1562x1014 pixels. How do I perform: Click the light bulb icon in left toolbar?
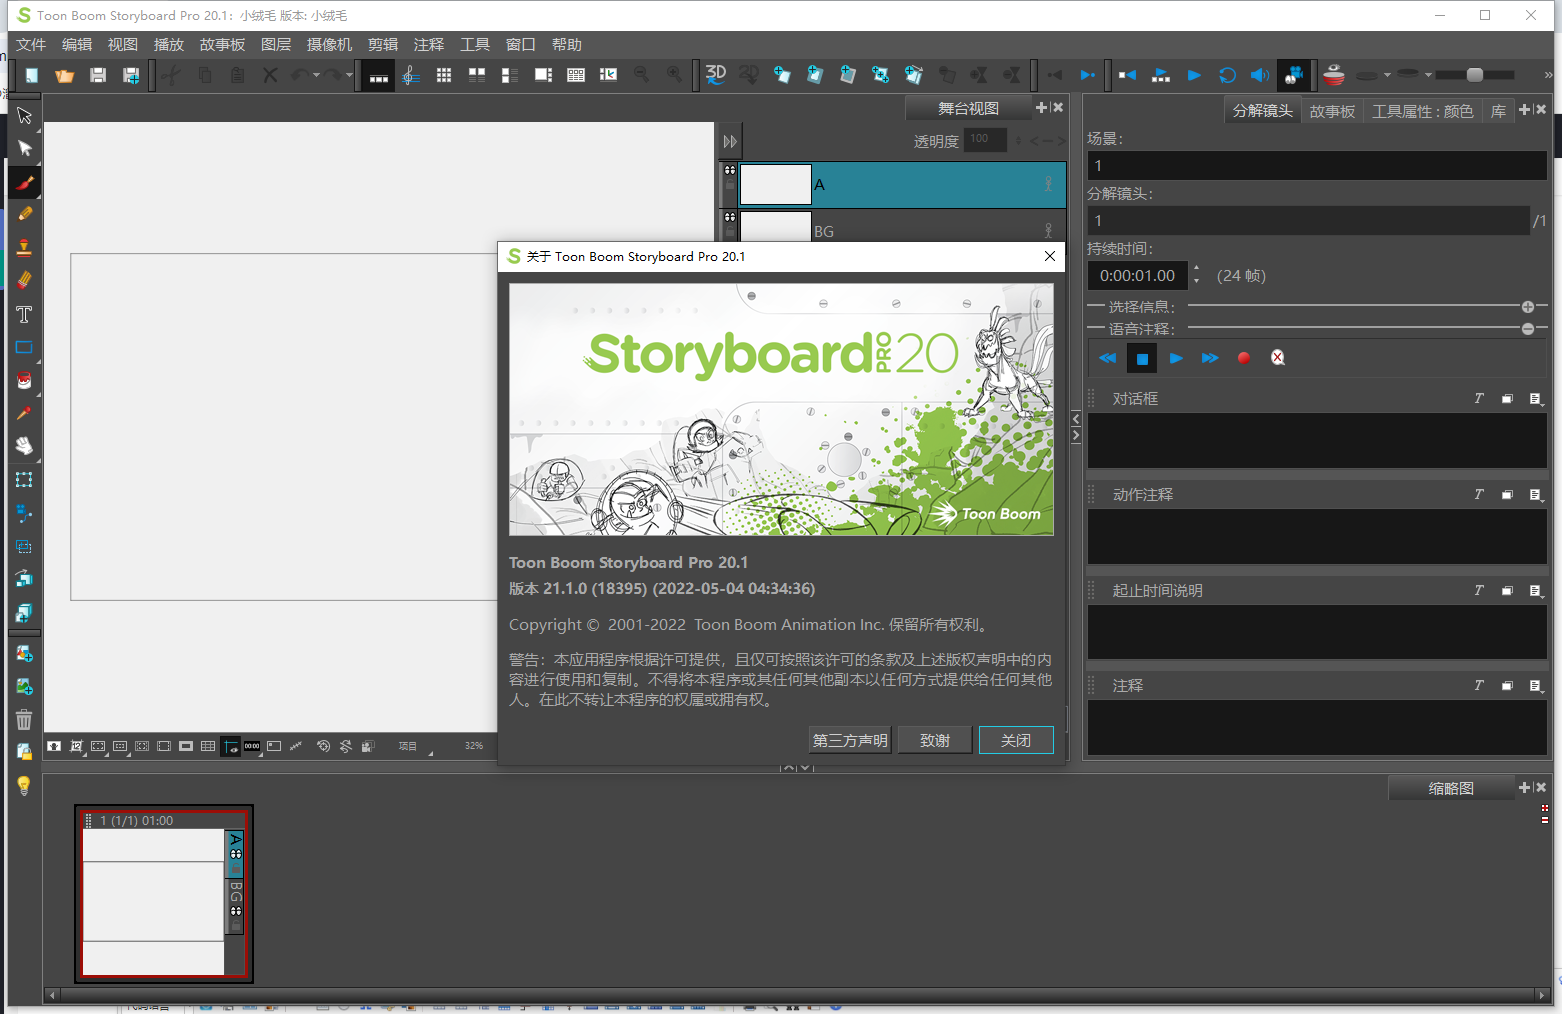(24, 786)
